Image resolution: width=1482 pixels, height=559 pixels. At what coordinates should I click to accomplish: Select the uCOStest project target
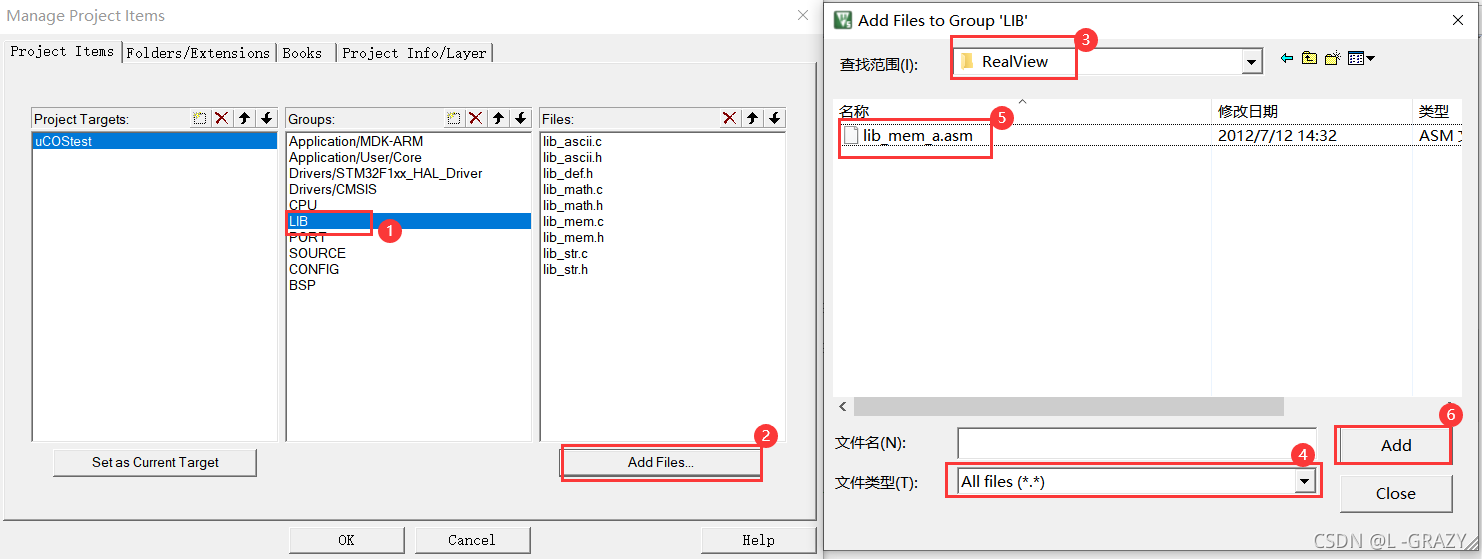(154, 141)
